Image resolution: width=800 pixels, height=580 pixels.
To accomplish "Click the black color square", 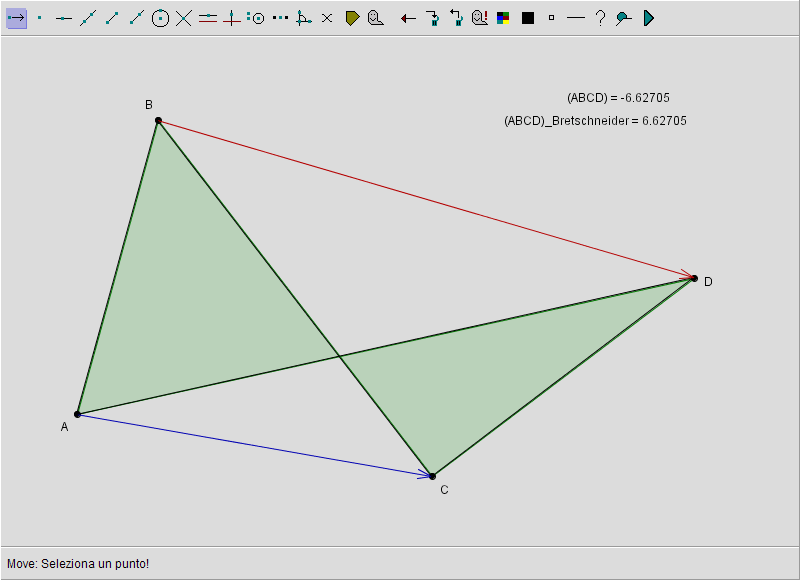I will coord(528,18).
